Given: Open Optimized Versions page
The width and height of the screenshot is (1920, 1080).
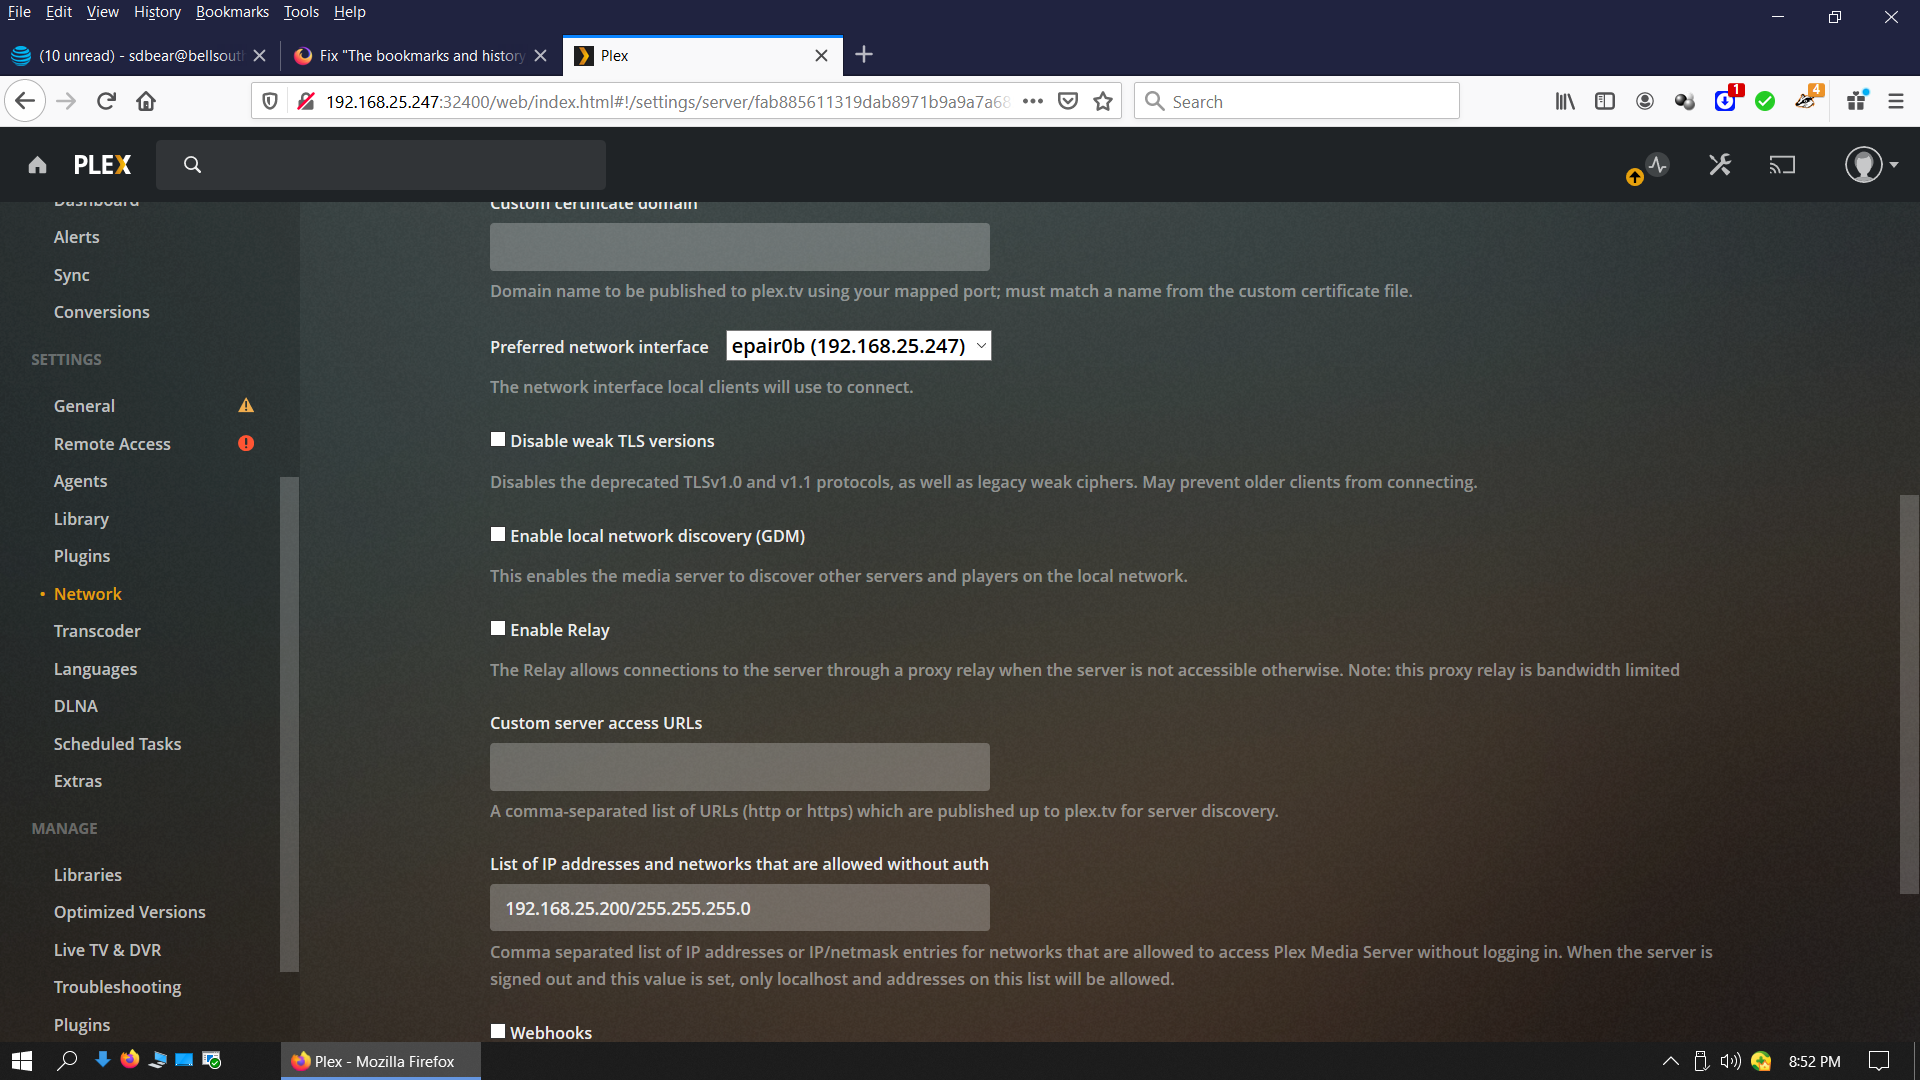Looking at the screenshot, I should coord(129,912).
